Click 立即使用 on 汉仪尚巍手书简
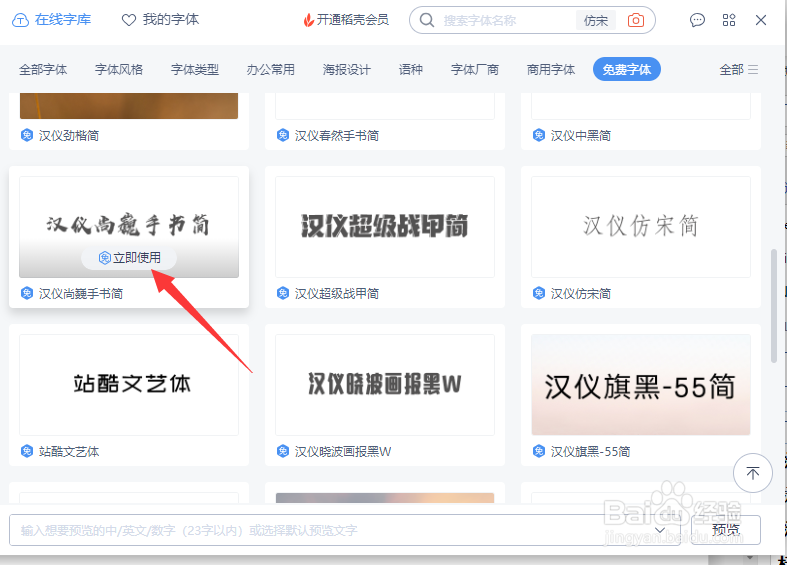787x565 pixels. click(129, 258)
